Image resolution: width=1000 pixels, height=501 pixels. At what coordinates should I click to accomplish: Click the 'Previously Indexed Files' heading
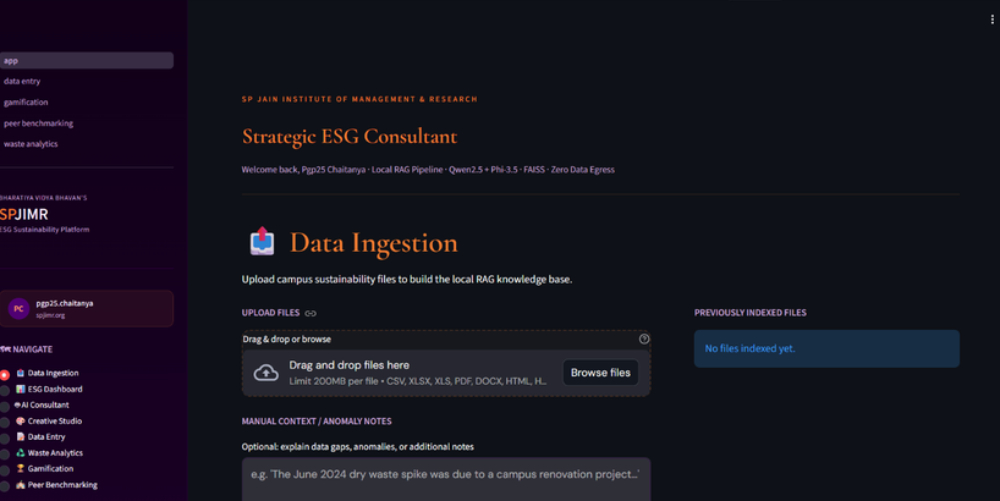[750, 313]
